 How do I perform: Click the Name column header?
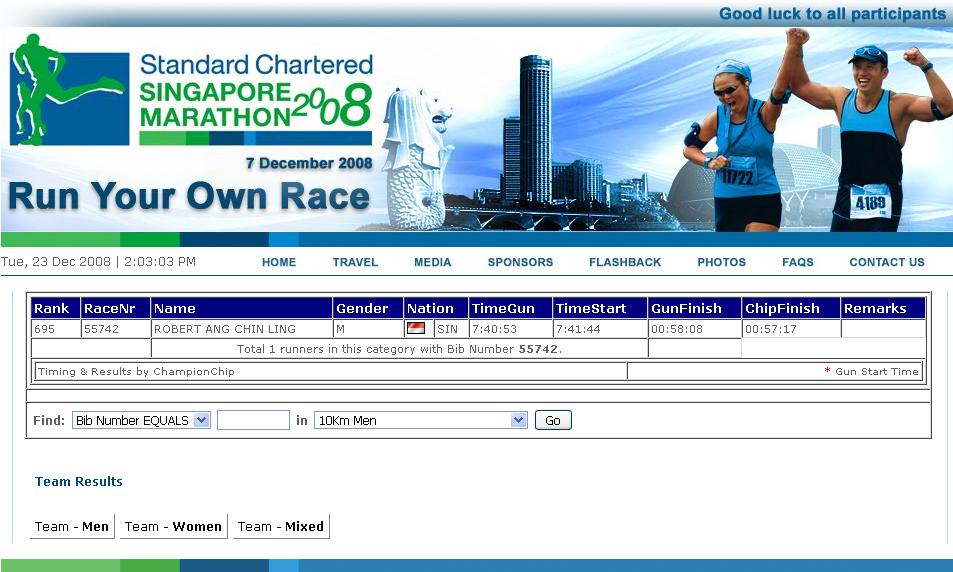pos(242,308)
